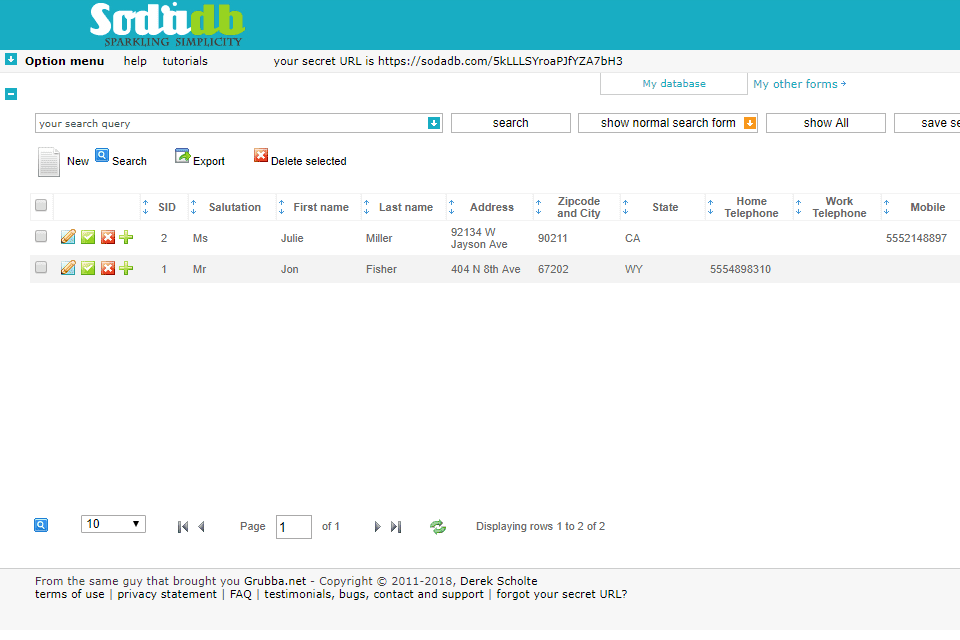Switch to the My database tab
Screen dimensions: 960x640
coord(674,84)
